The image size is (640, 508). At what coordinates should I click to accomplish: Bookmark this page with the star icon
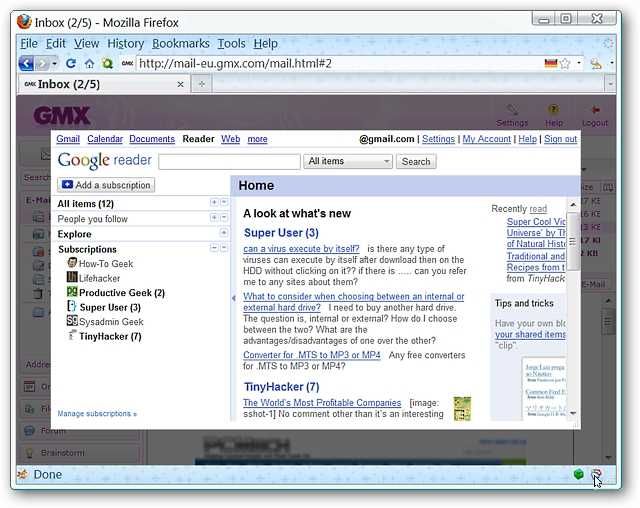click(565, 64)
